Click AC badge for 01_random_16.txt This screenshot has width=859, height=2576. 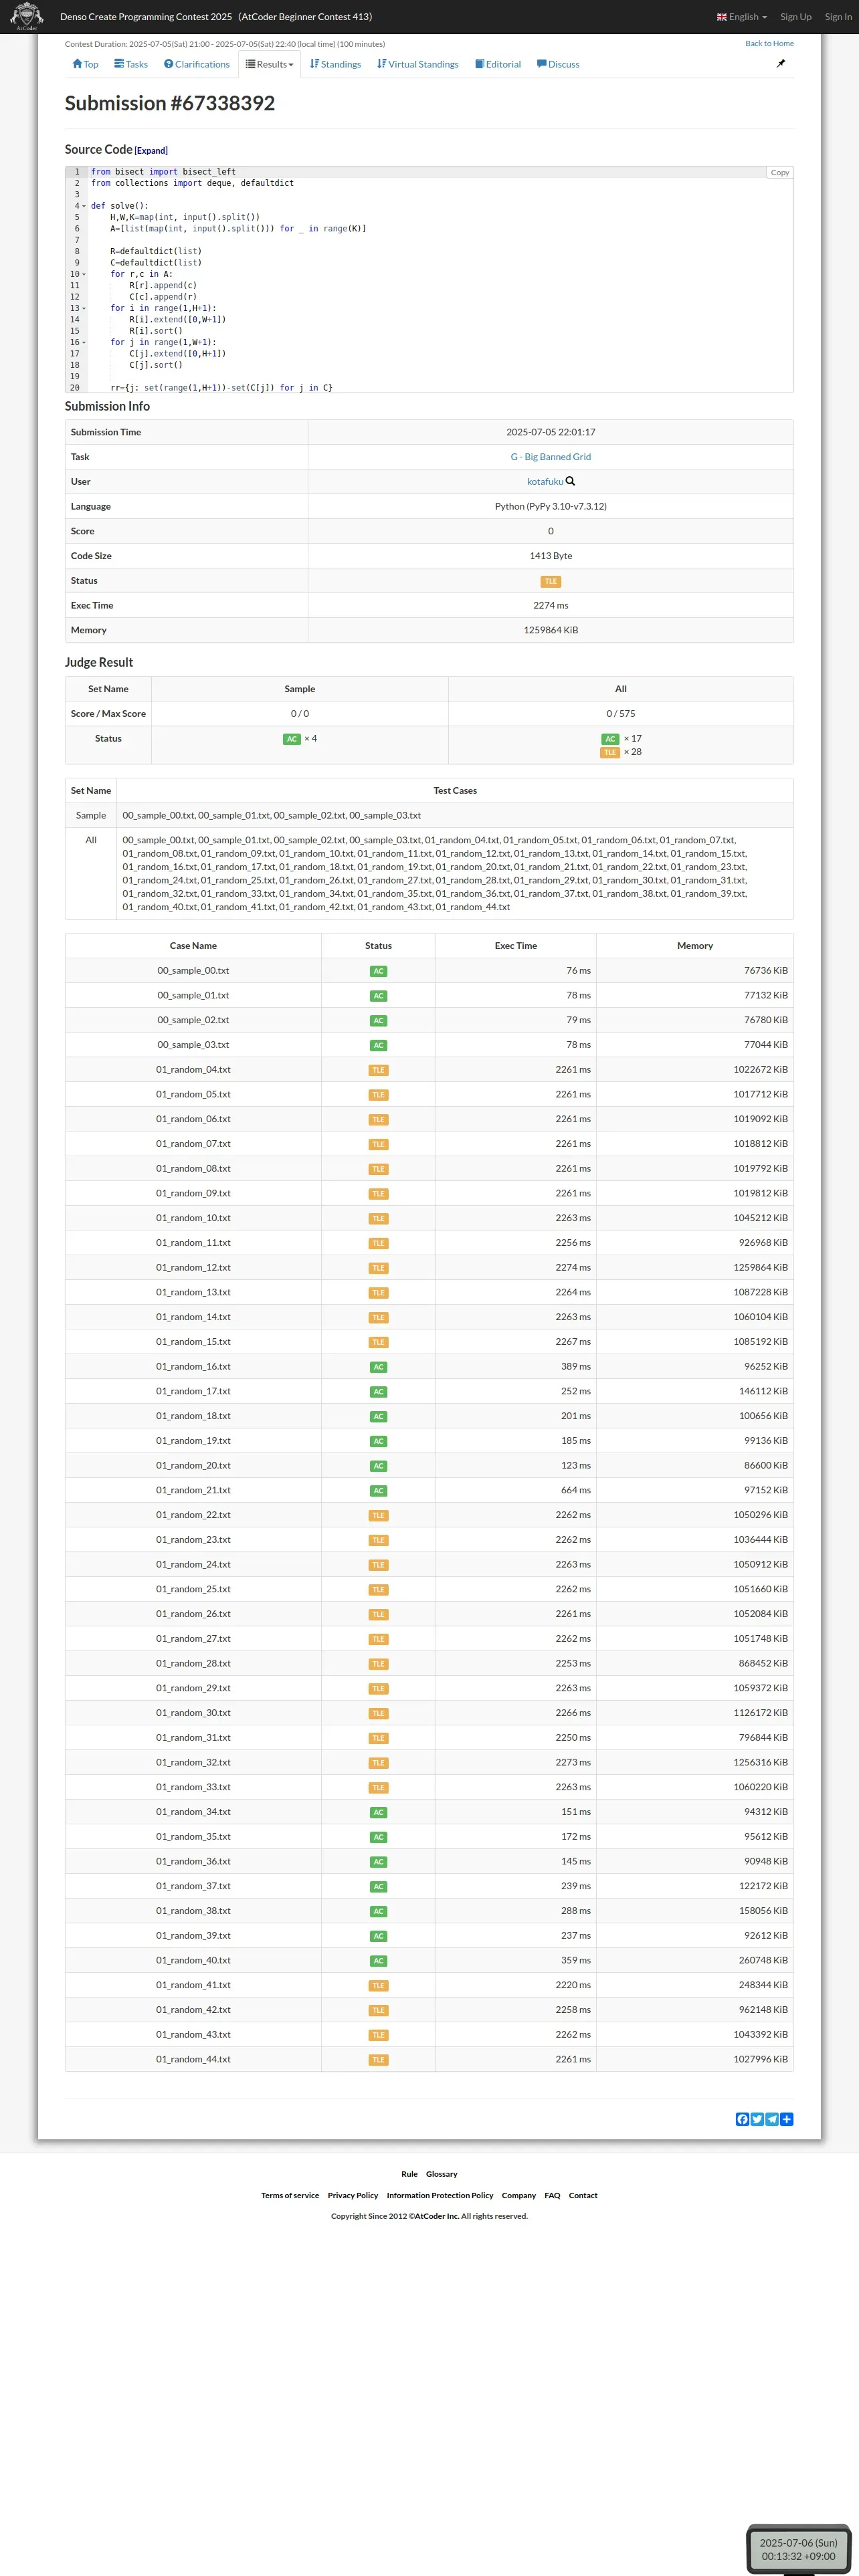click(x=378, y=1367)
